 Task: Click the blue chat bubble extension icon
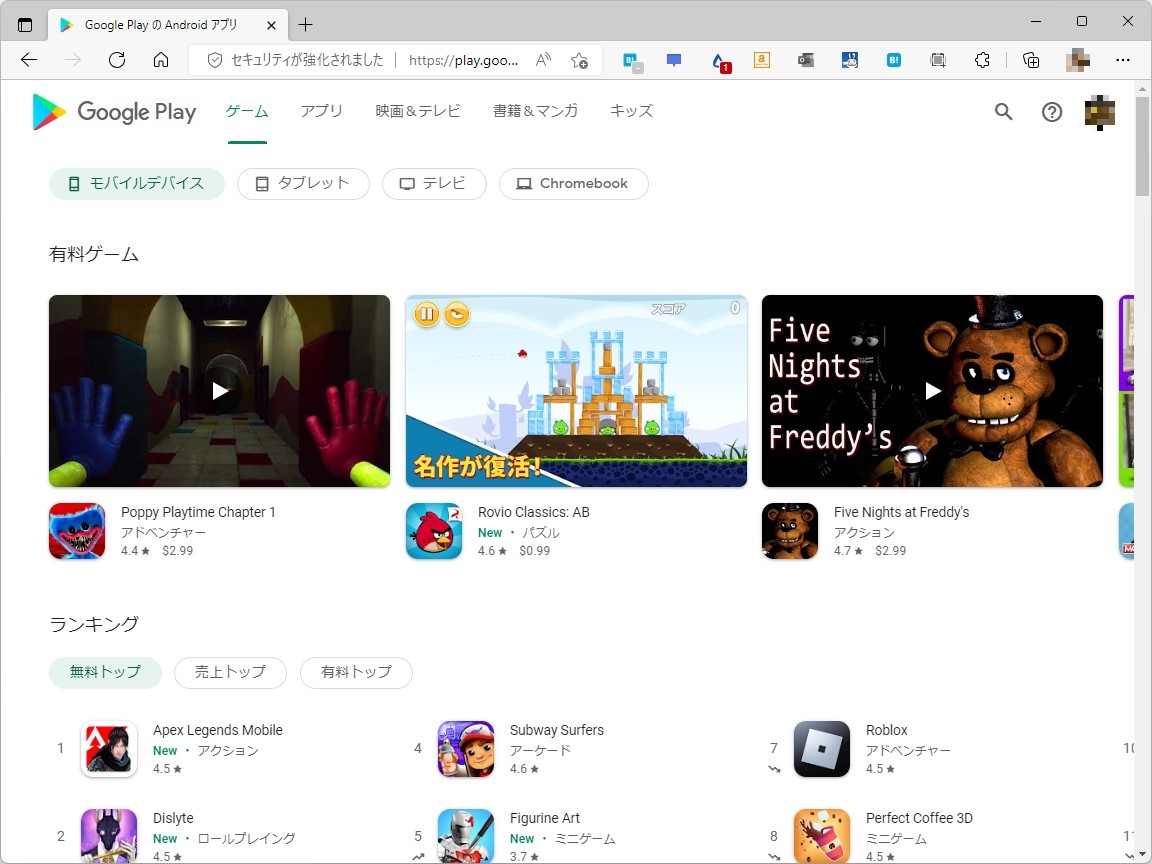(x=674, y=60)
